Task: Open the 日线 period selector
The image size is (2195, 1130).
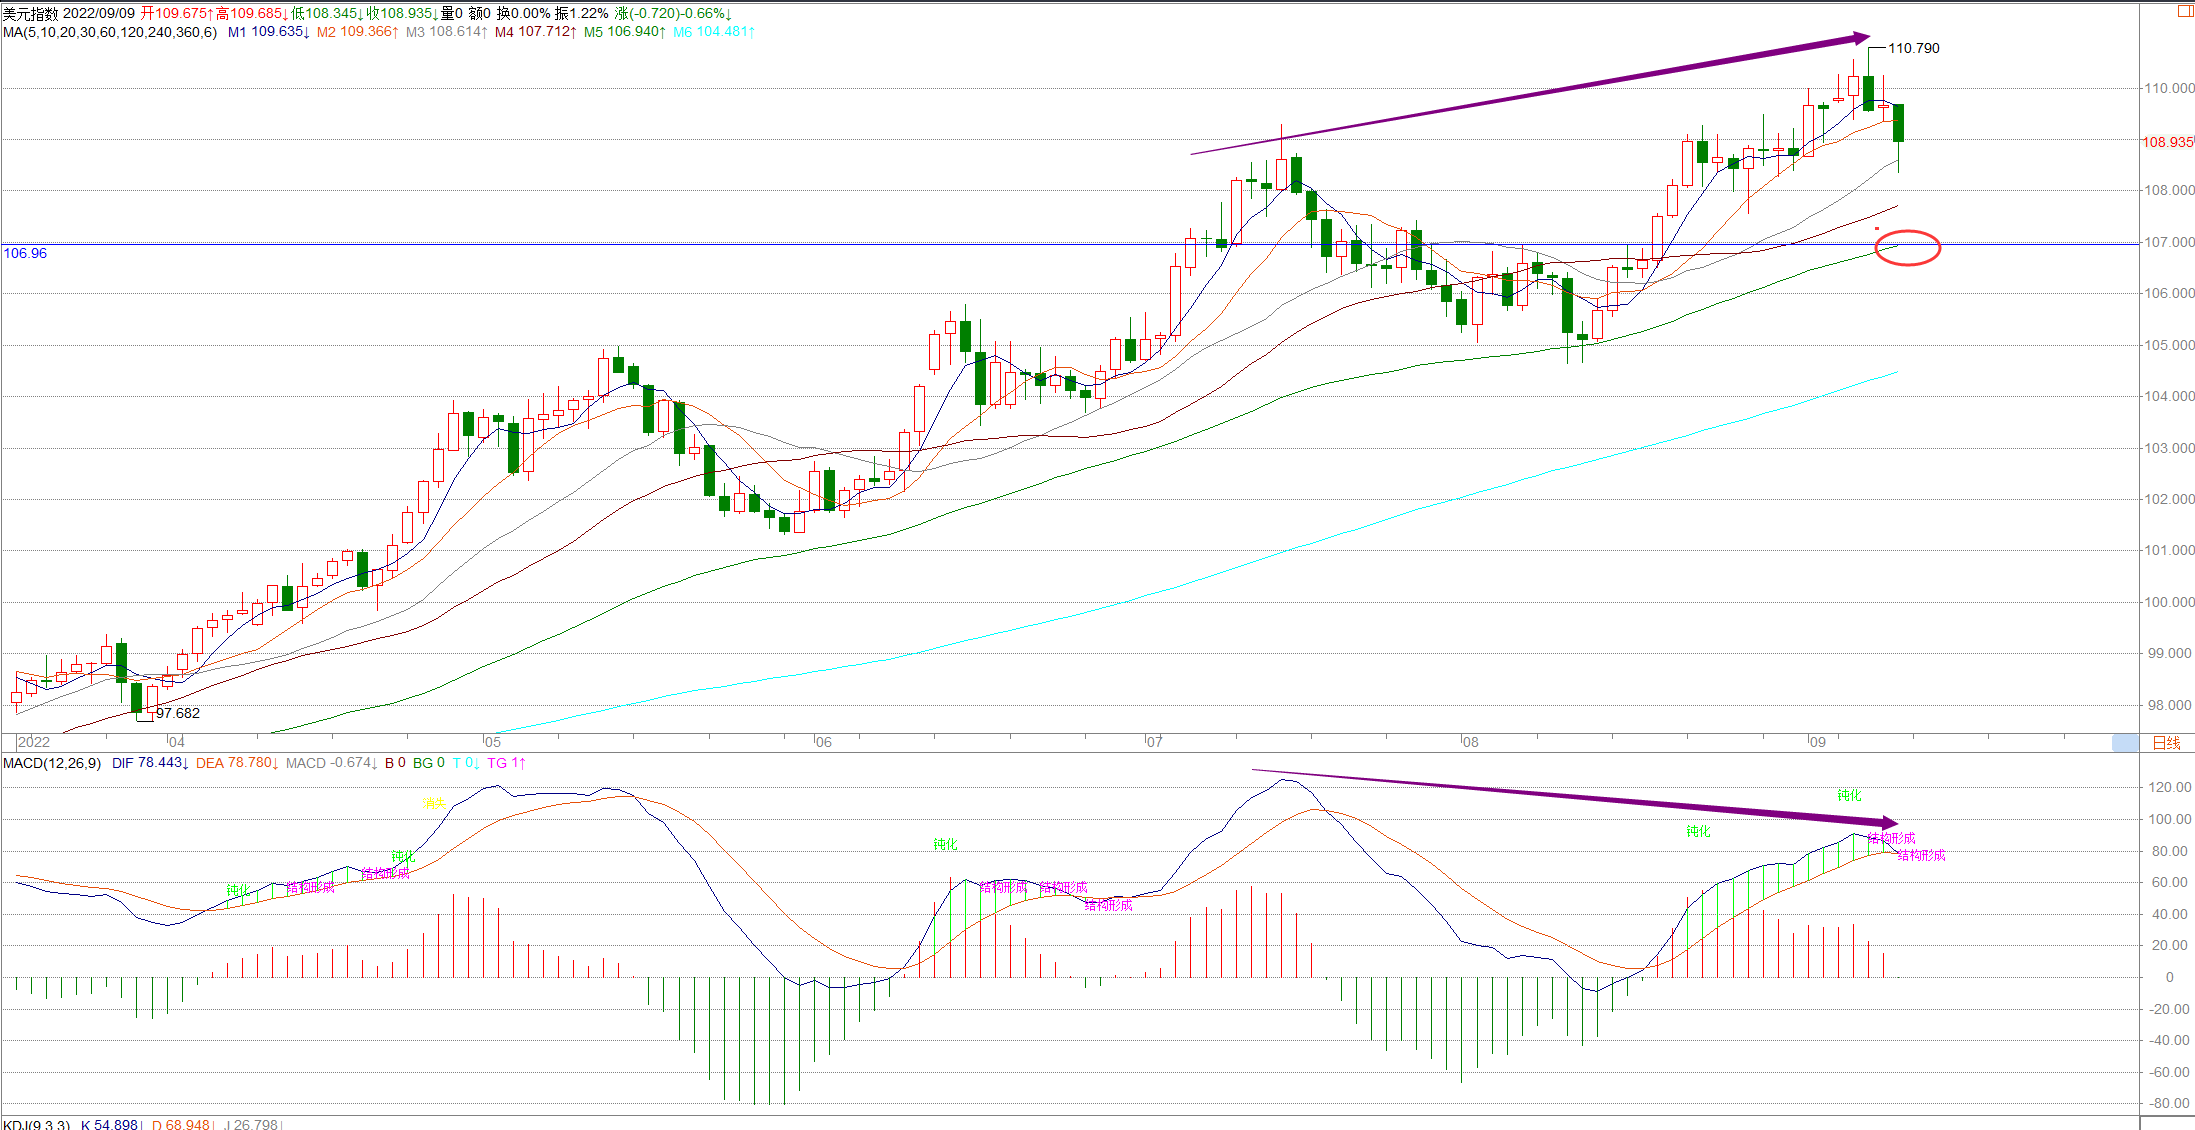Action: pos(2166,742)
